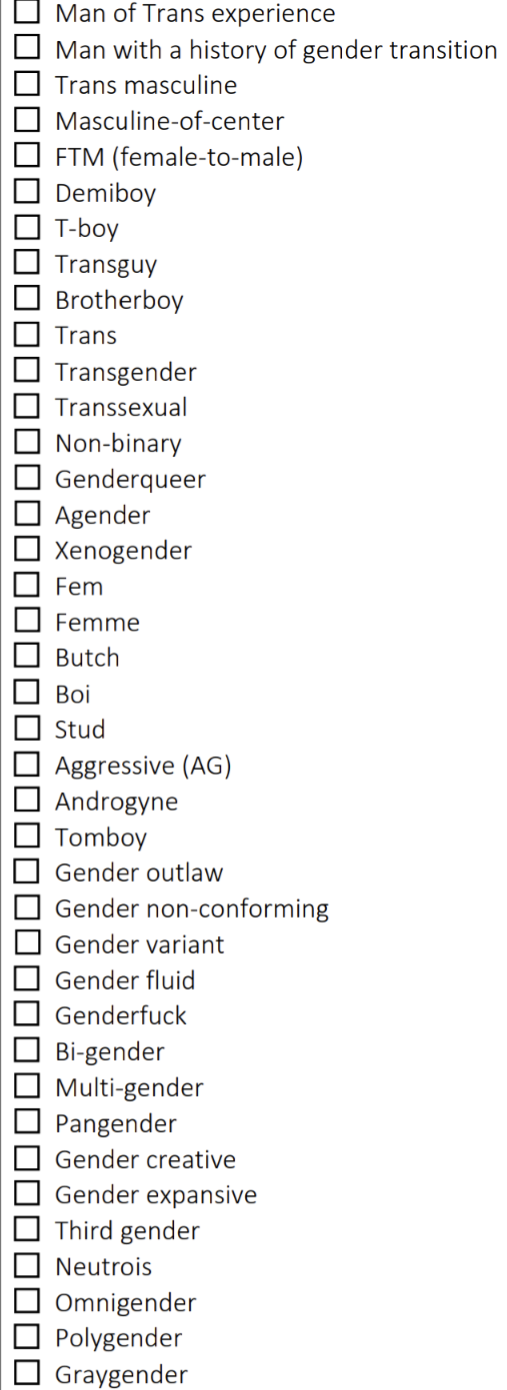
Task: Tick the Bi-gender checkbox
Action: tap(27, 1052)
